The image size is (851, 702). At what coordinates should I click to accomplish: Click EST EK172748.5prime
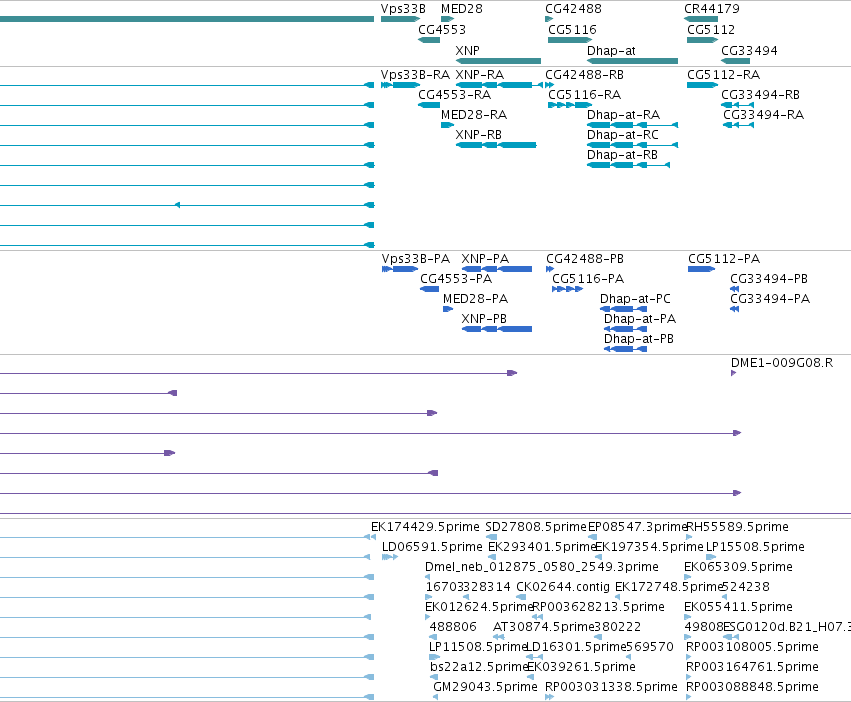669,587
